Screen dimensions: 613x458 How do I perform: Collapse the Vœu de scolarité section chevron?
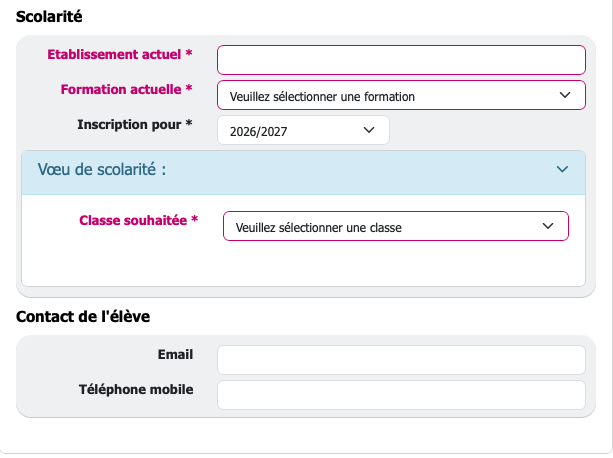click(x=562, y=170)
